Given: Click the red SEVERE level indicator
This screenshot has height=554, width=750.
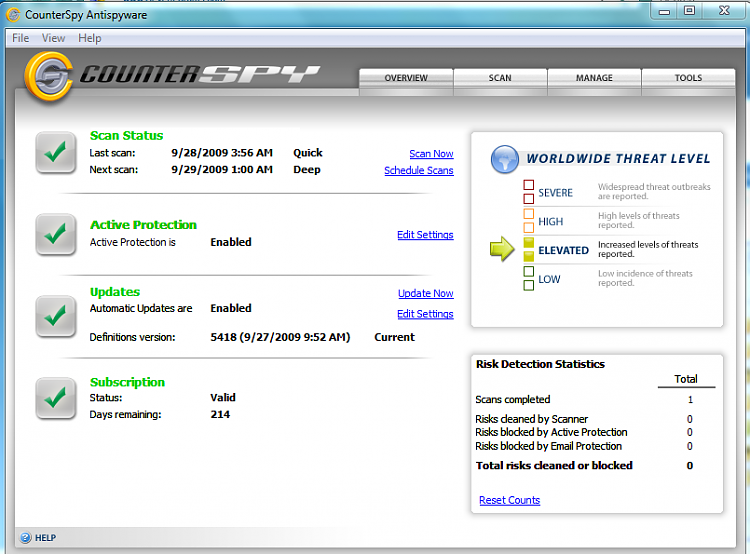Looking at the screenshot, I should click(529, 191).
